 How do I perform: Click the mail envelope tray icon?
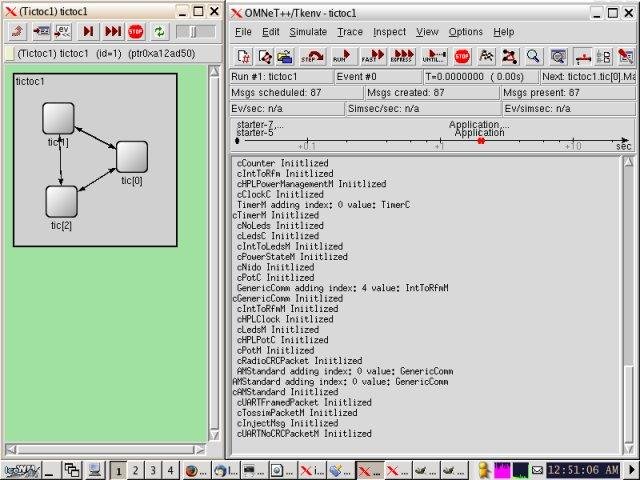[x=537, y=470]
